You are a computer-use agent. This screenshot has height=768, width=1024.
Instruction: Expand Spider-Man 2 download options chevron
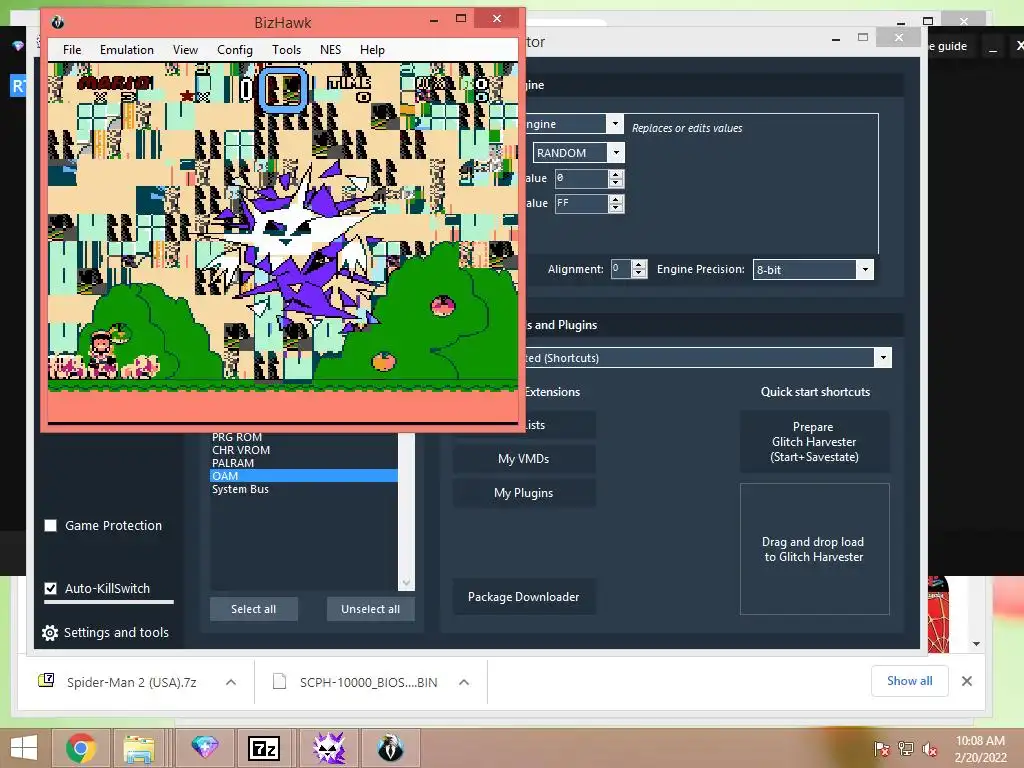tap(231, 682)
